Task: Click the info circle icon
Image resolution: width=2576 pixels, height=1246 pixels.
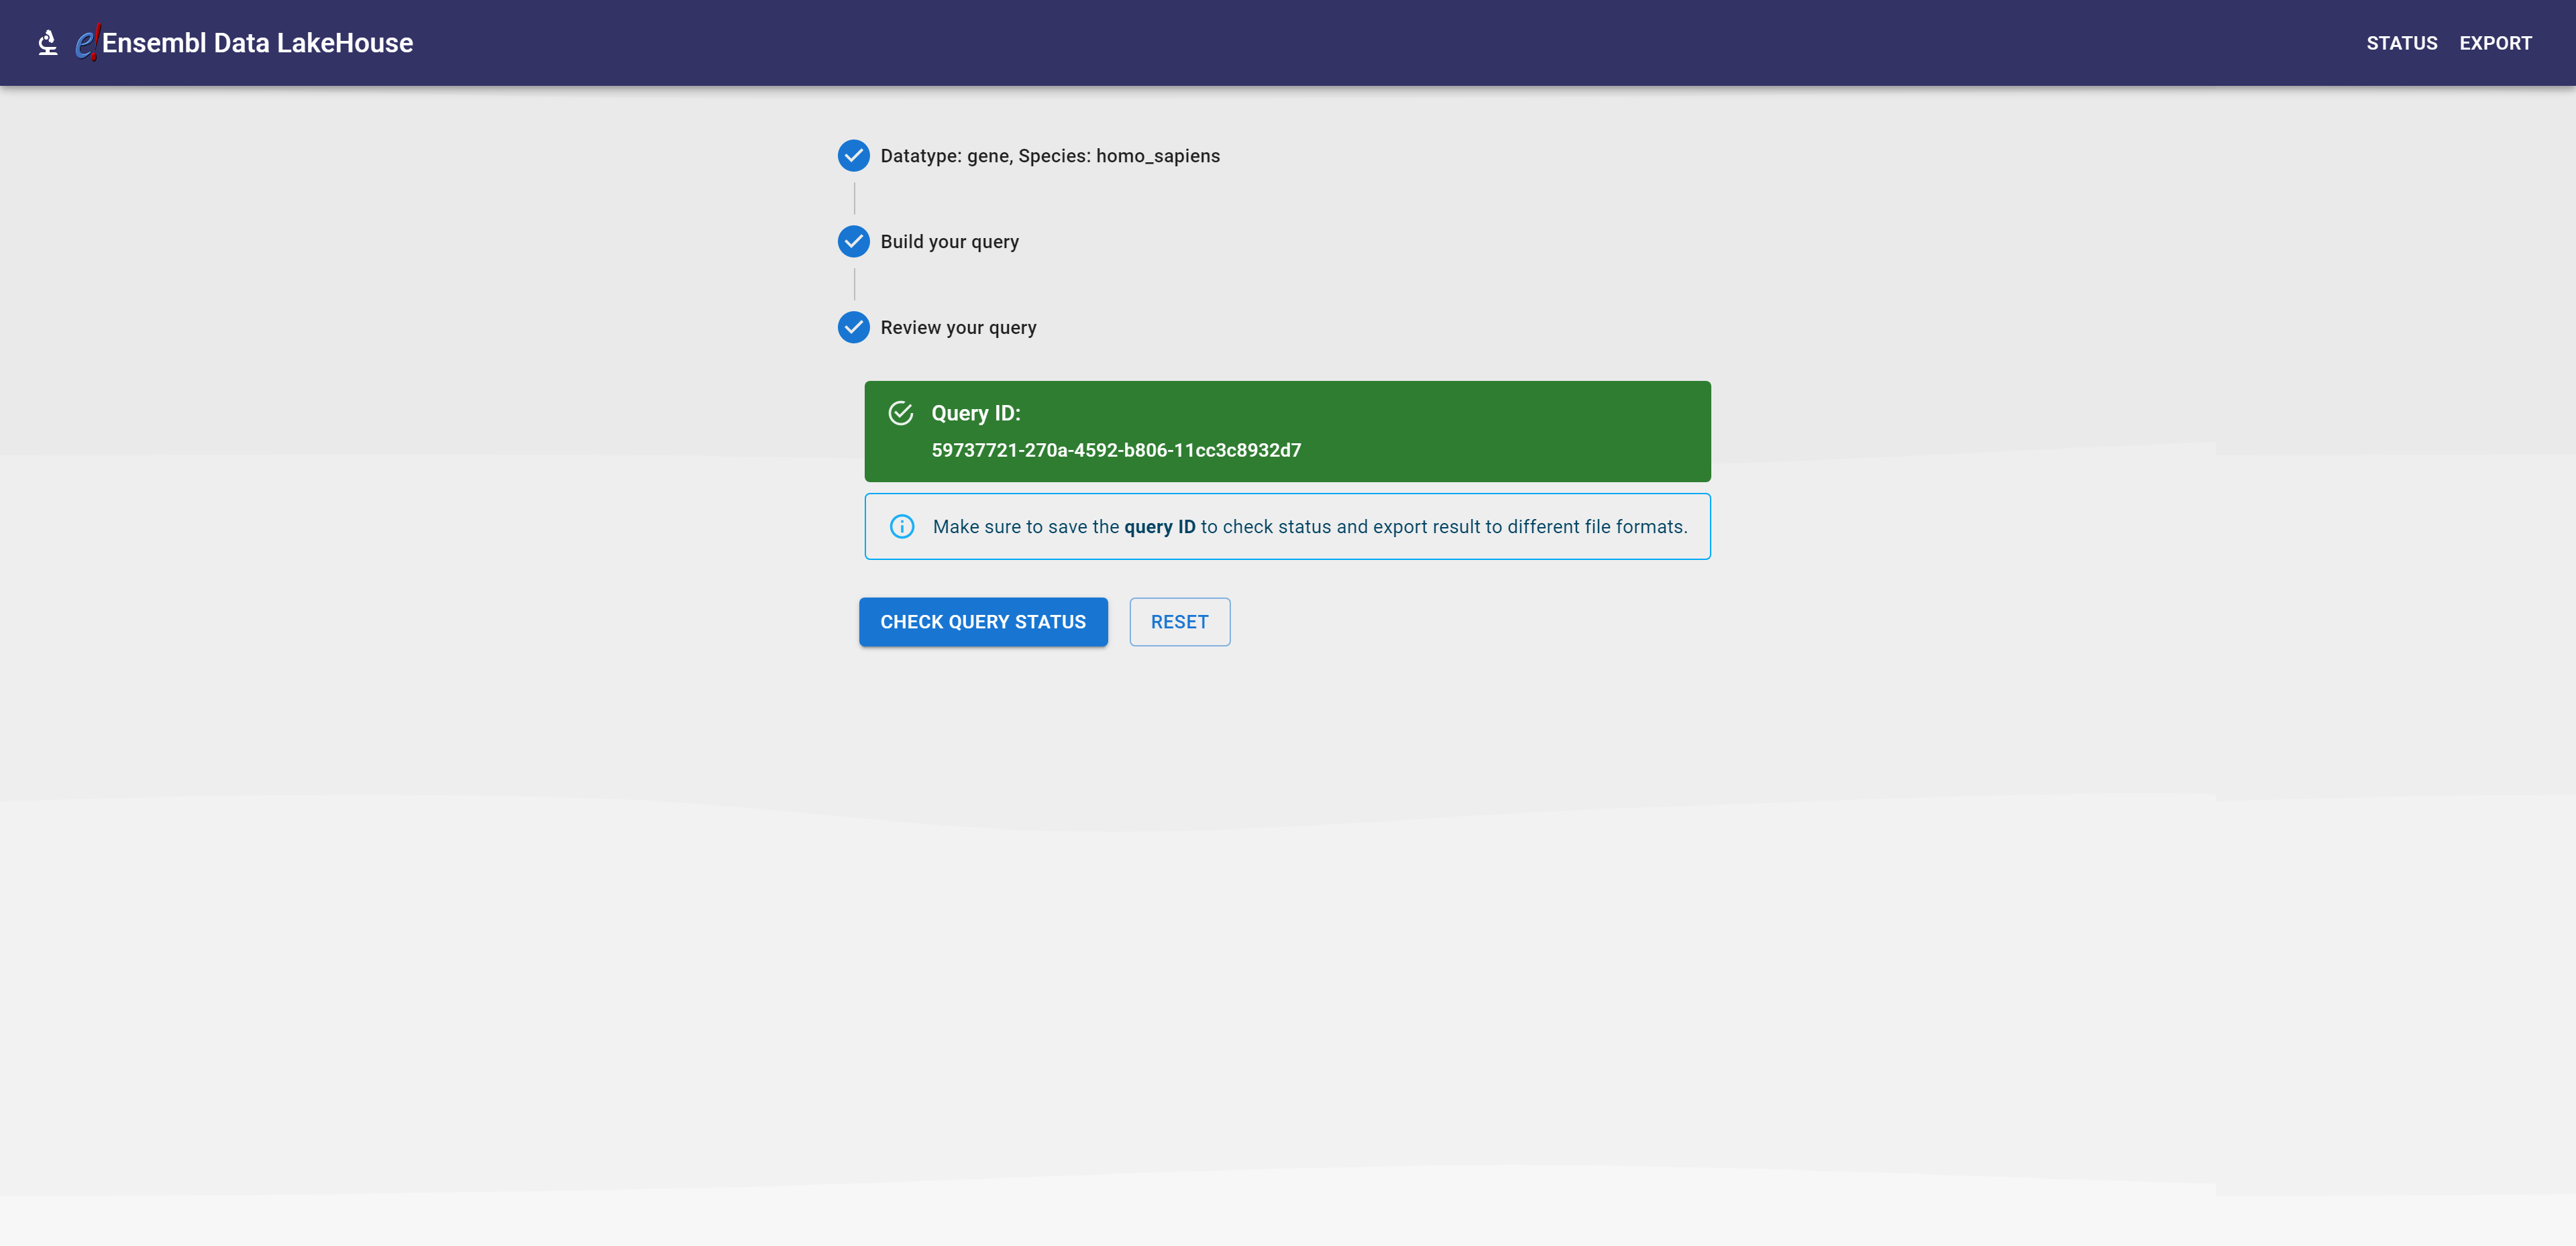Action: tap(901, 527)
